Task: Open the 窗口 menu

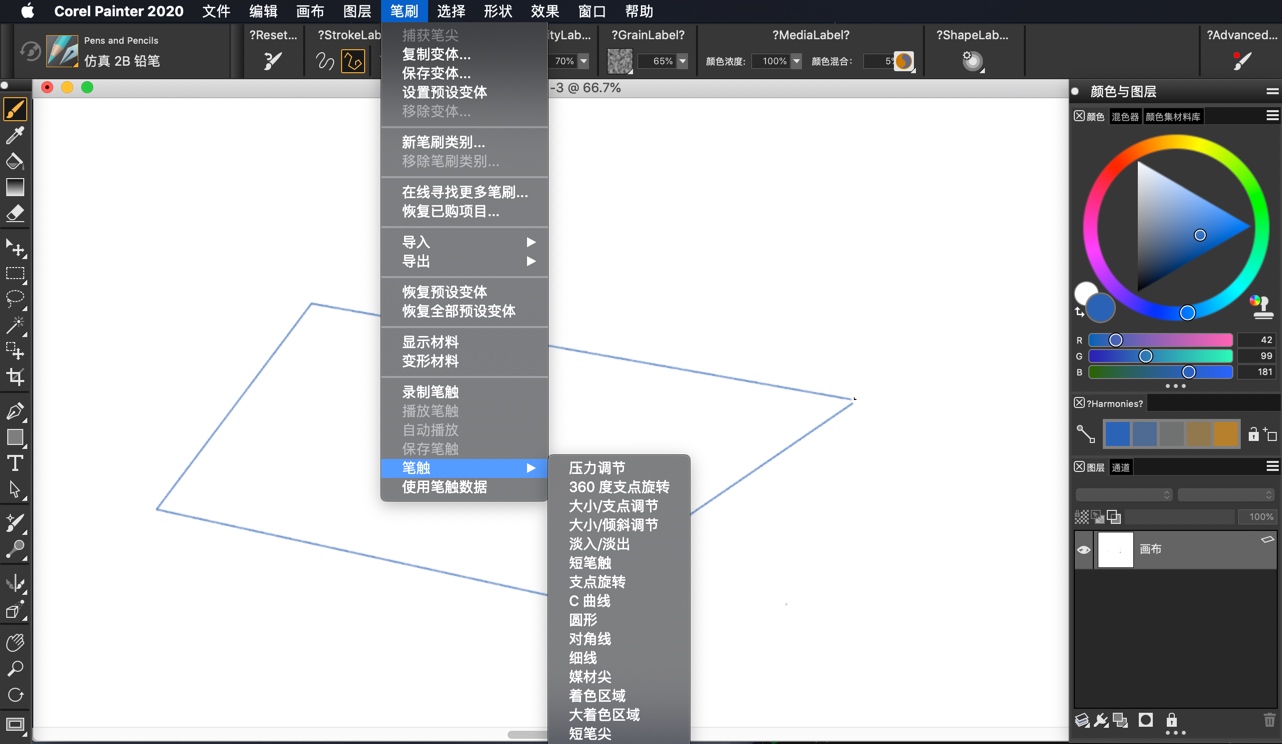Action: coord(590,11)
